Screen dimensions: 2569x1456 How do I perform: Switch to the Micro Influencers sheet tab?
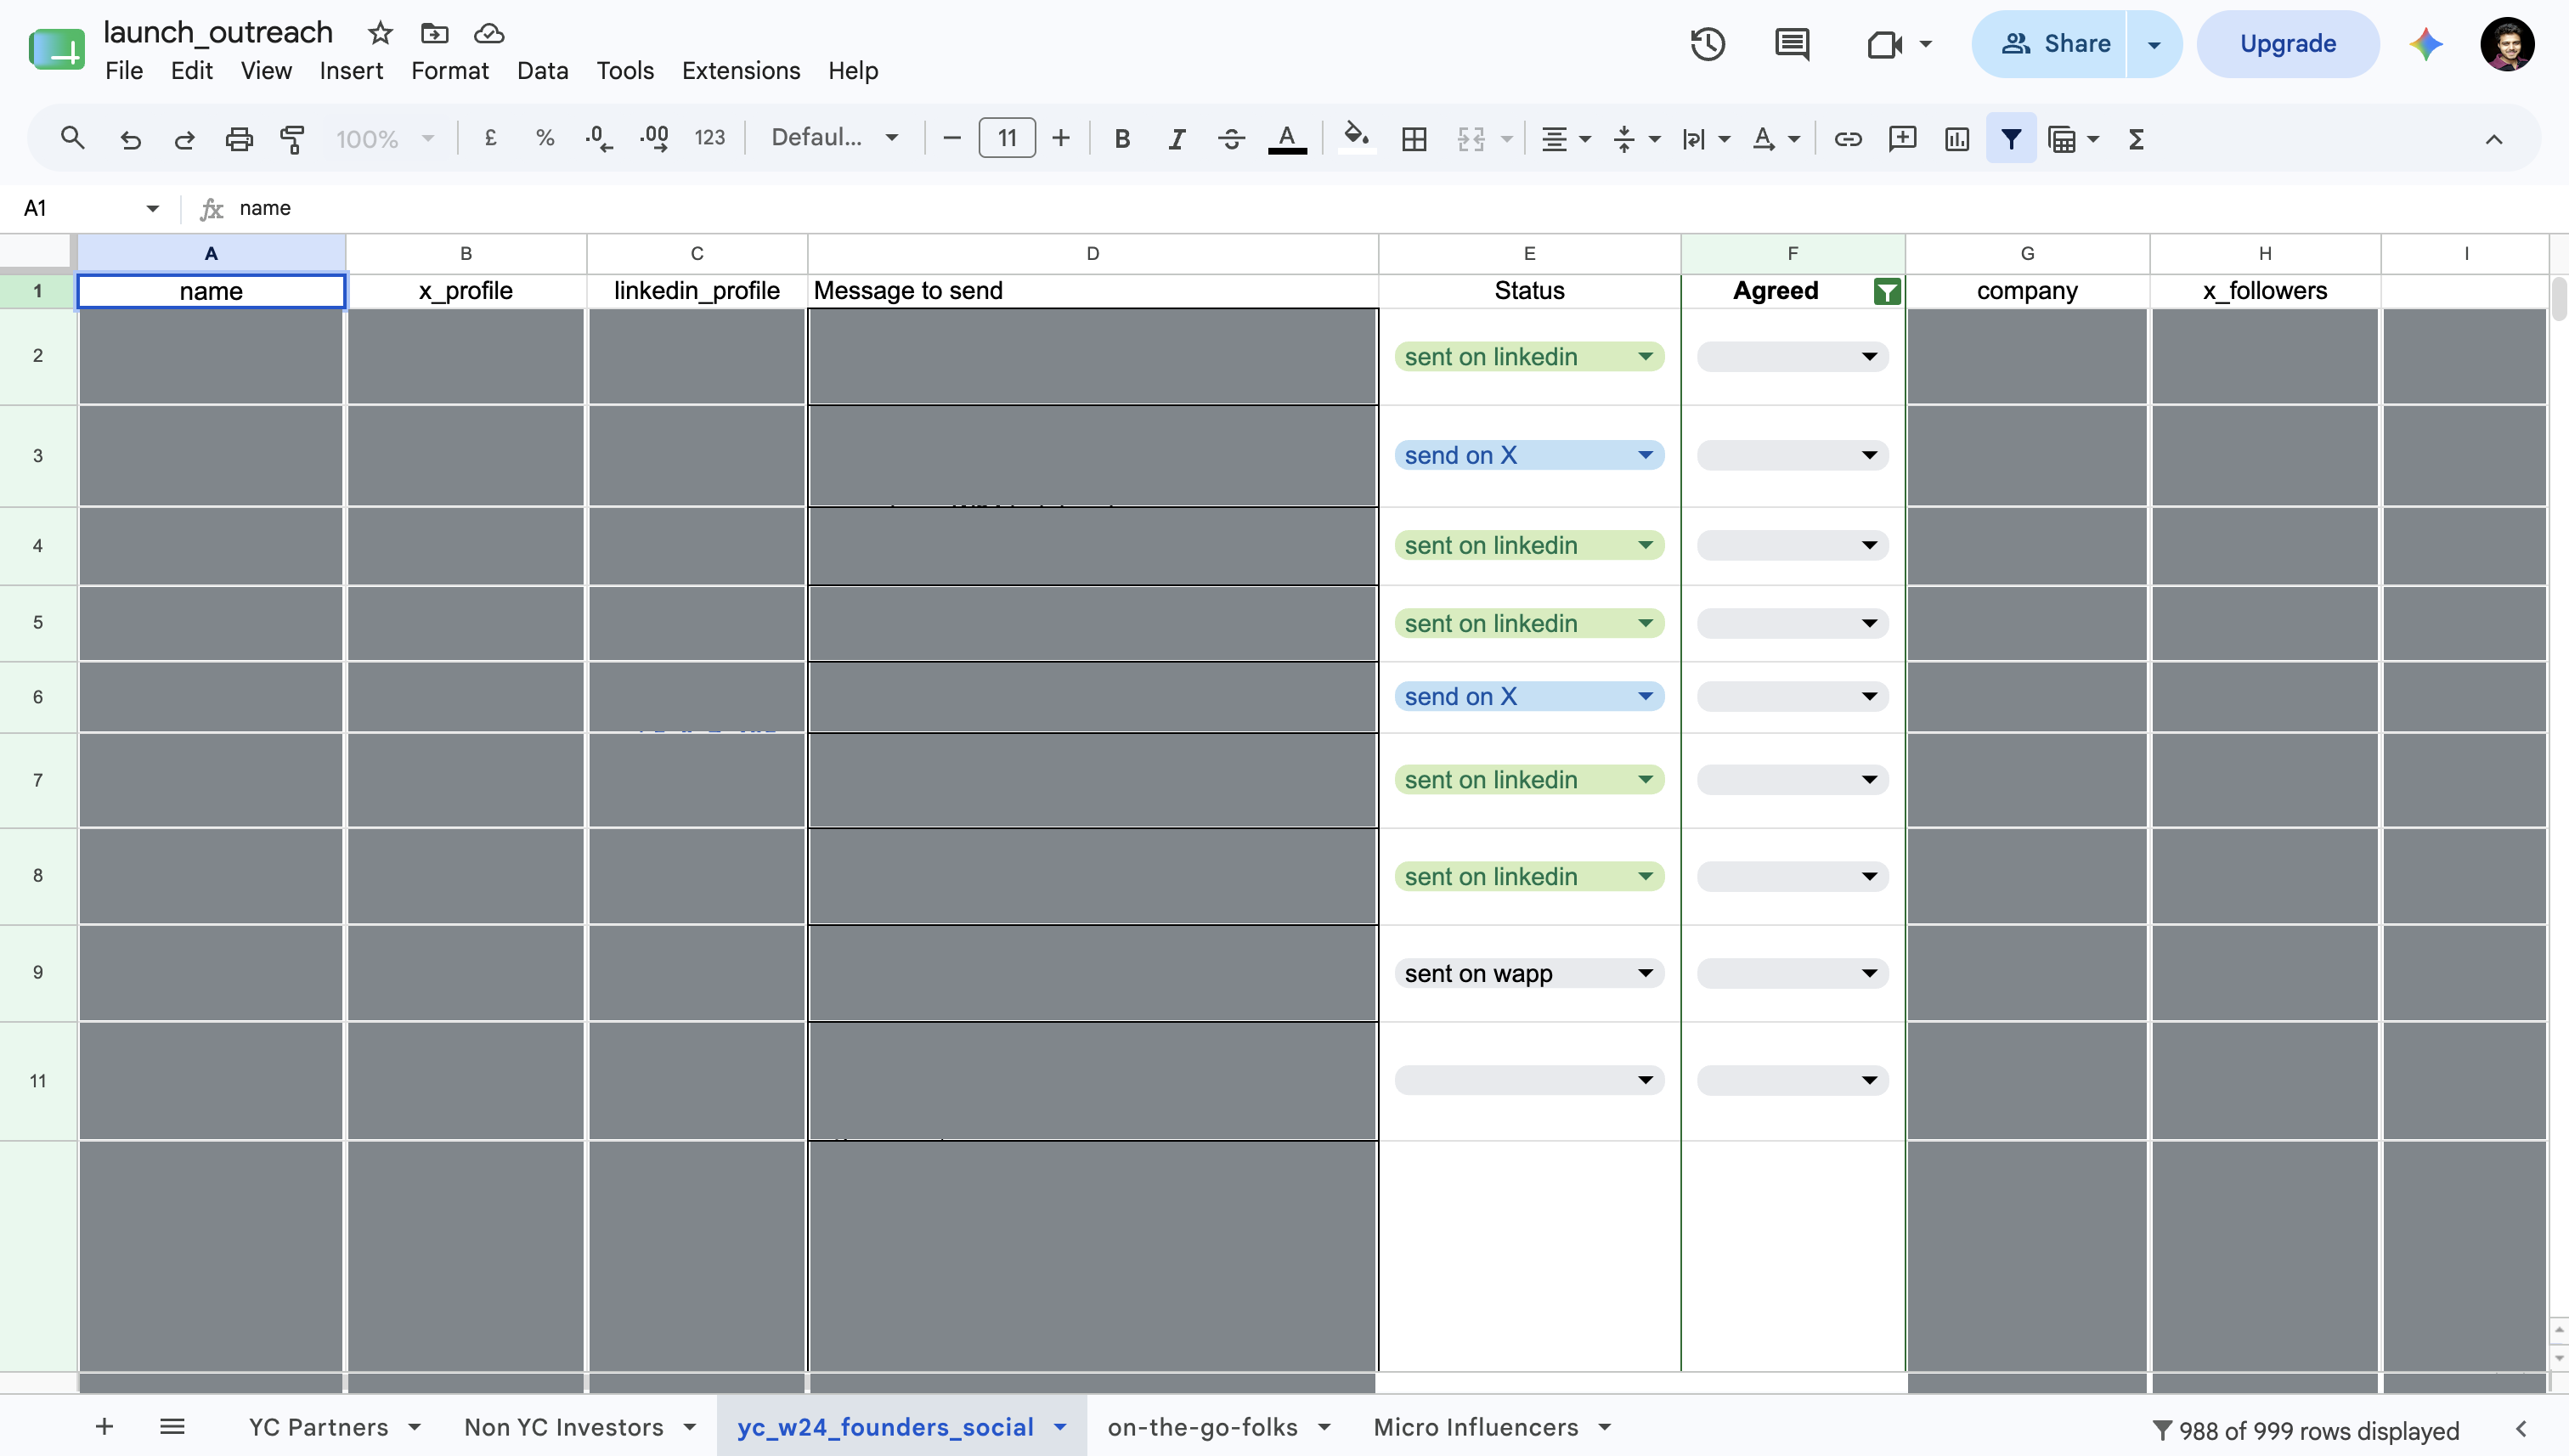[1476, 1427]
